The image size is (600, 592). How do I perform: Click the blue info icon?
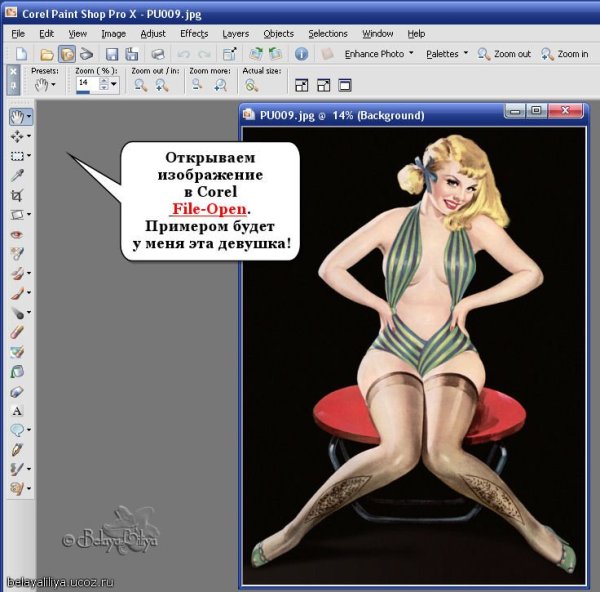coord(301,54)
